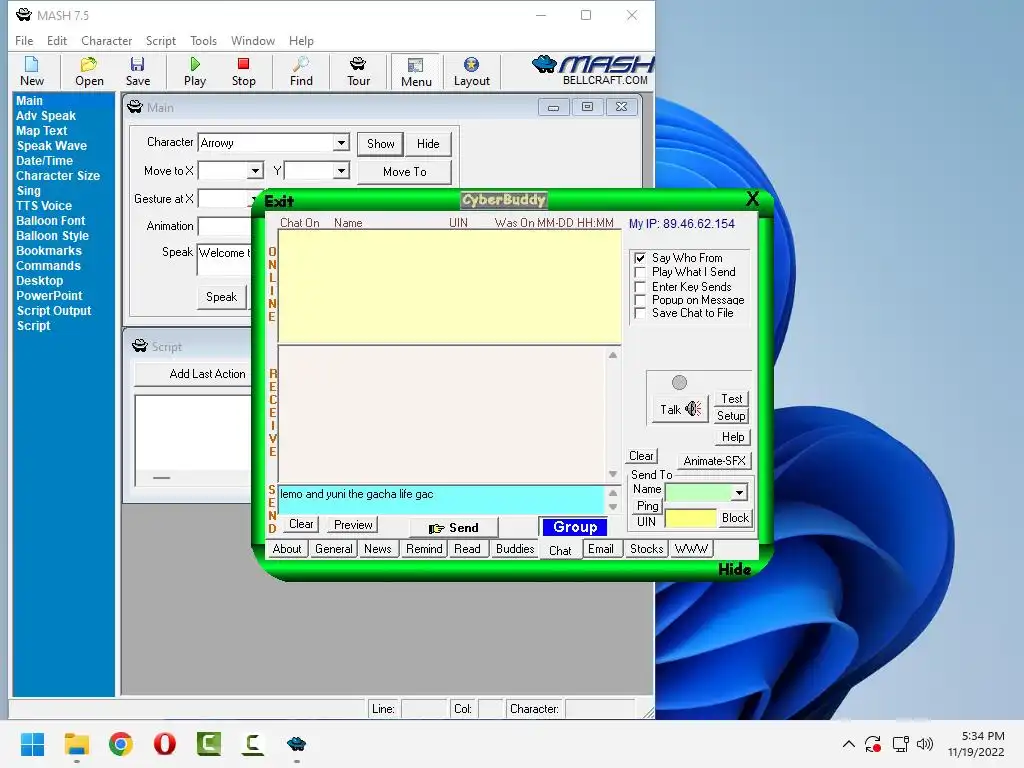Screen dimensions: 1024x768
Task: Restore the Main child window
Action: (587, 107)
